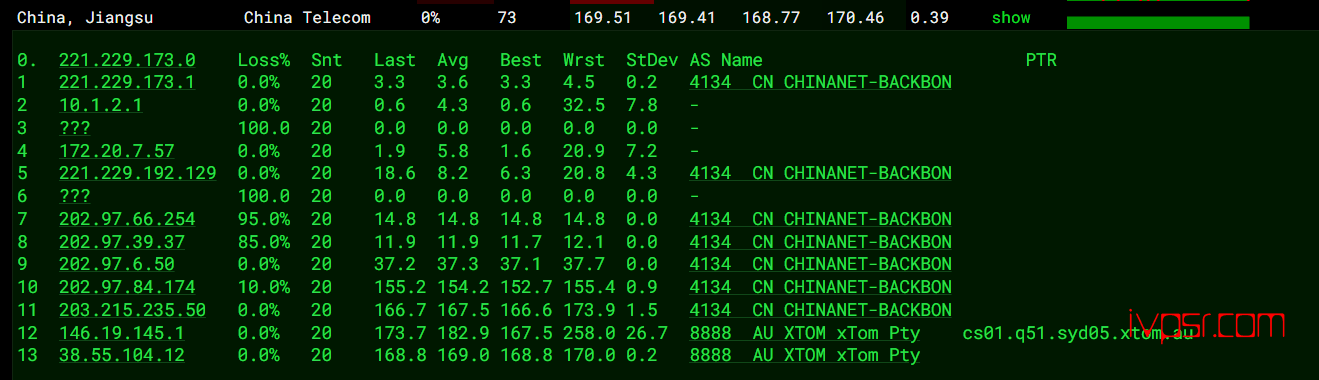
Task: Open IP link 146.19.145.1
Action: point(122,333)
